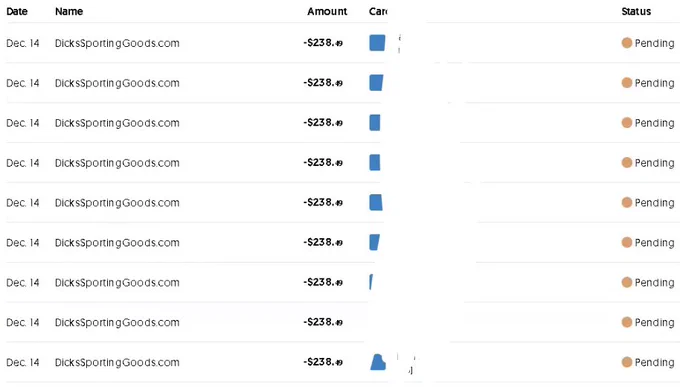
Task: Click the blue card icon in the fifth transaction row
Action: click(376, 203)
